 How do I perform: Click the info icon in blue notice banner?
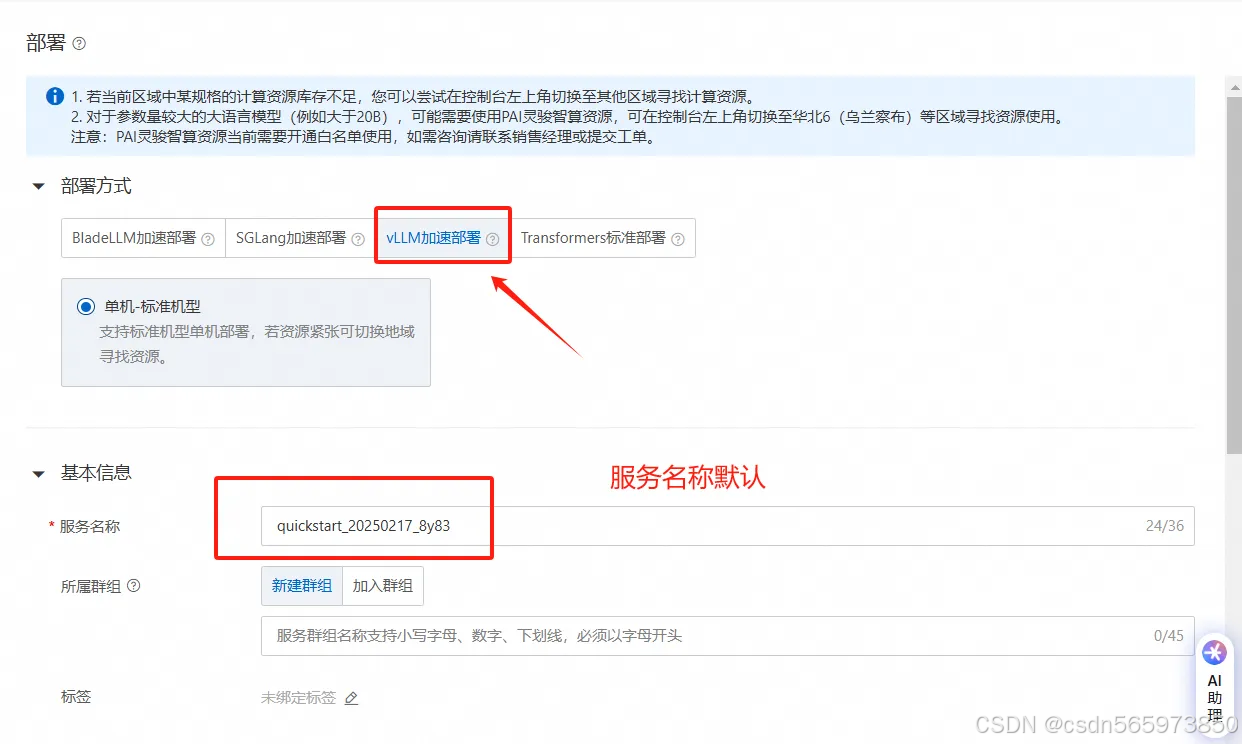(x=54, y=96)
